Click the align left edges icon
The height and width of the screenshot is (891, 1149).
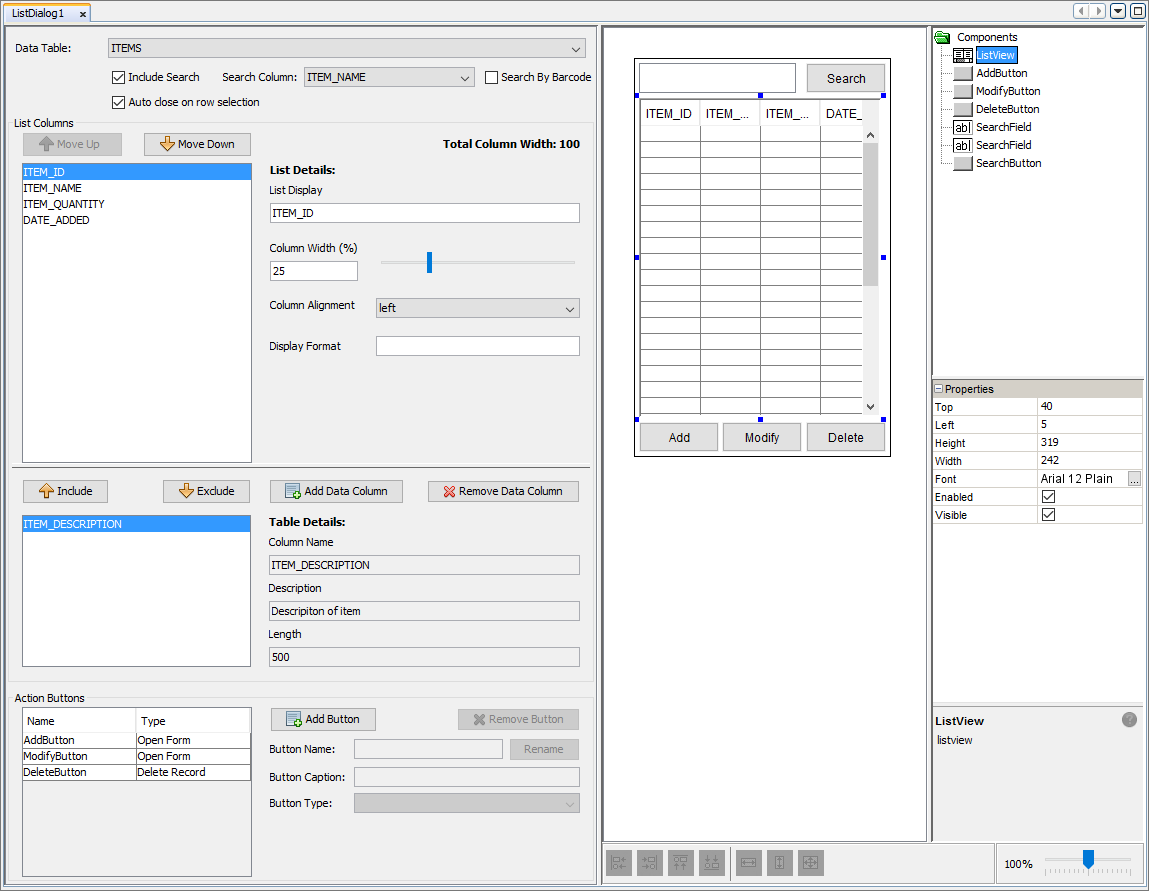pyautogui.click(x=619, y=862)
